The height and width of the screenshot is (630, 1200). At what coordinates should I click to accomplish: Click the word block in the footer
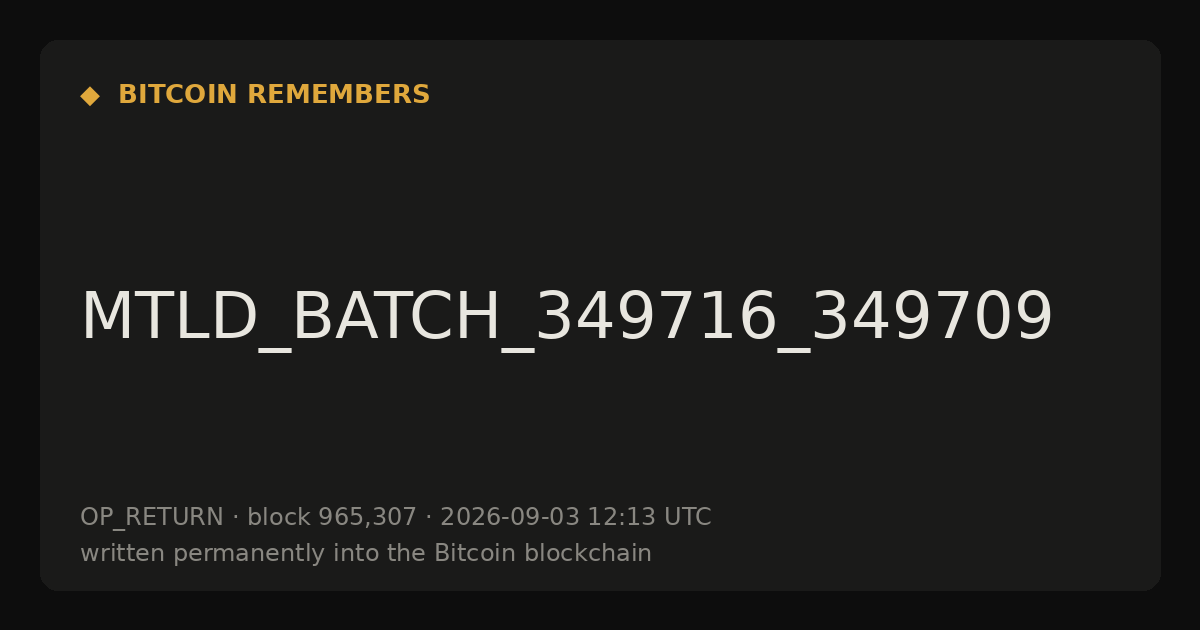click(x=279, y=518)
